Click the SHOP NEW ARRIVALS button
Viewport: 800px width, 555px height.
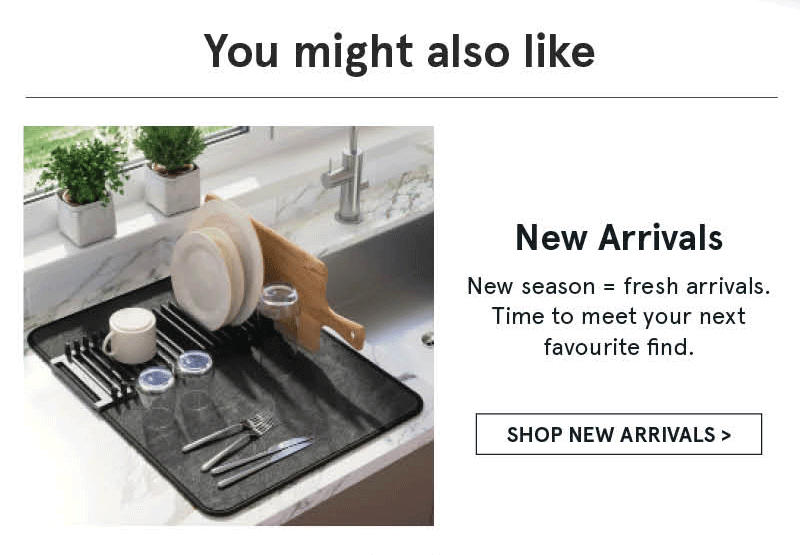point(618,434)
